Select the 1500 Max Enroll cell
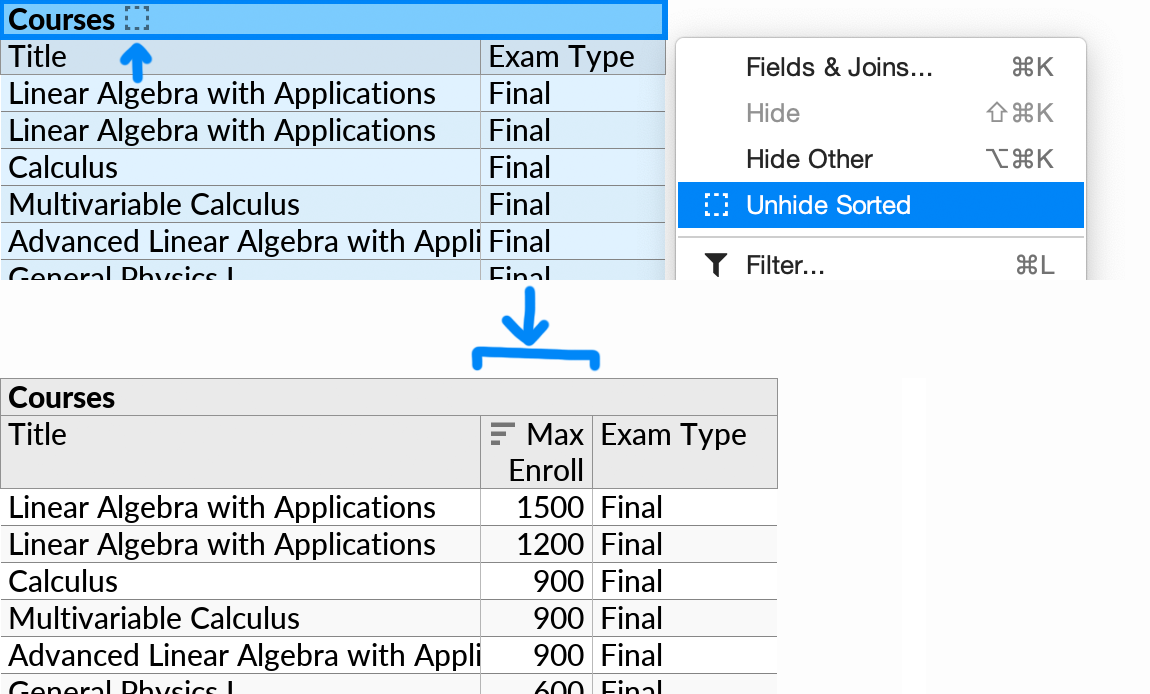 pyautogui.click(x=549, y=507)
